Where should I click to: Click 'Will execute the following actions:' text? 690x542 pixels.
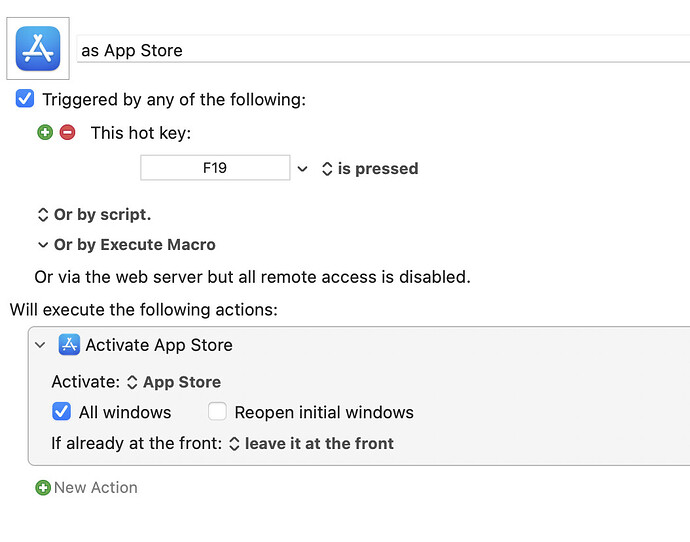click(143, 310)
